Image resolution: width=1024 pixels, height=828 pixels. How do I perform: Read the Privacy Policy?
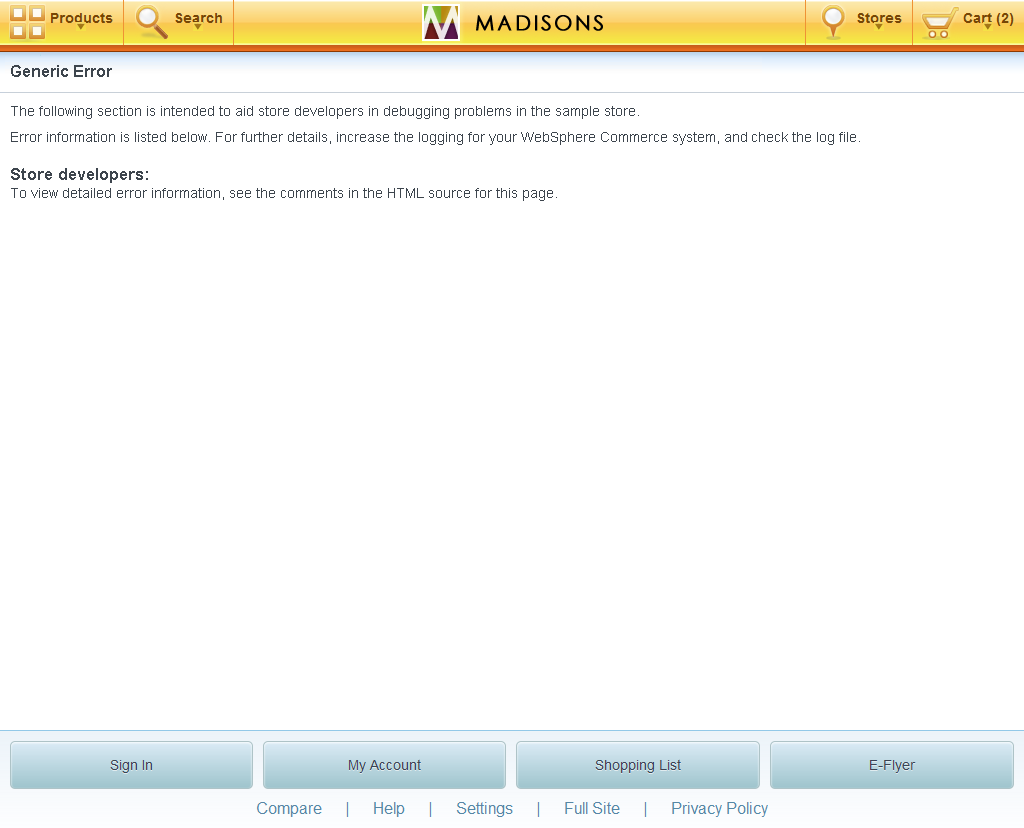click(x=719, y=808)
